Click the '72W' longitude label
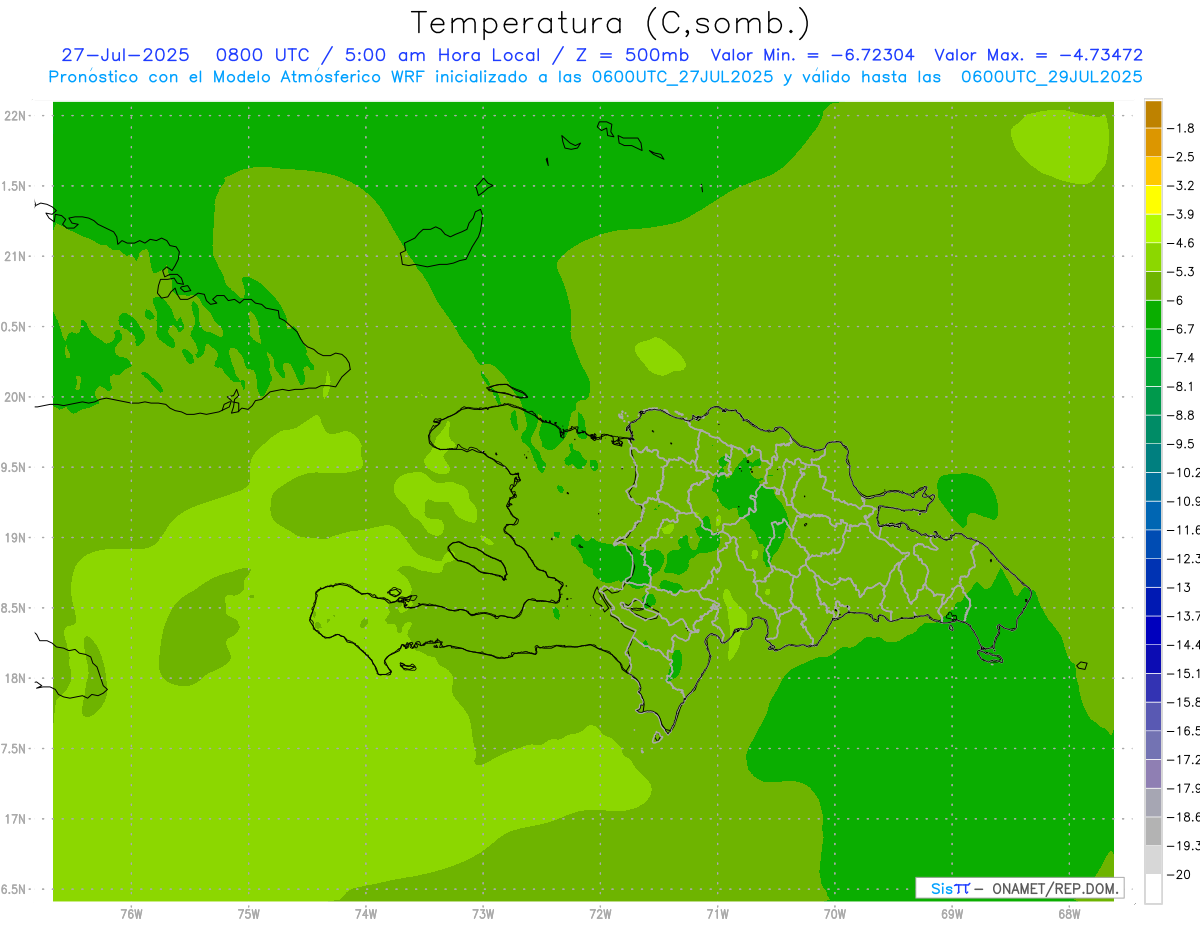The image size is (1200, 927). coord(600,914)
